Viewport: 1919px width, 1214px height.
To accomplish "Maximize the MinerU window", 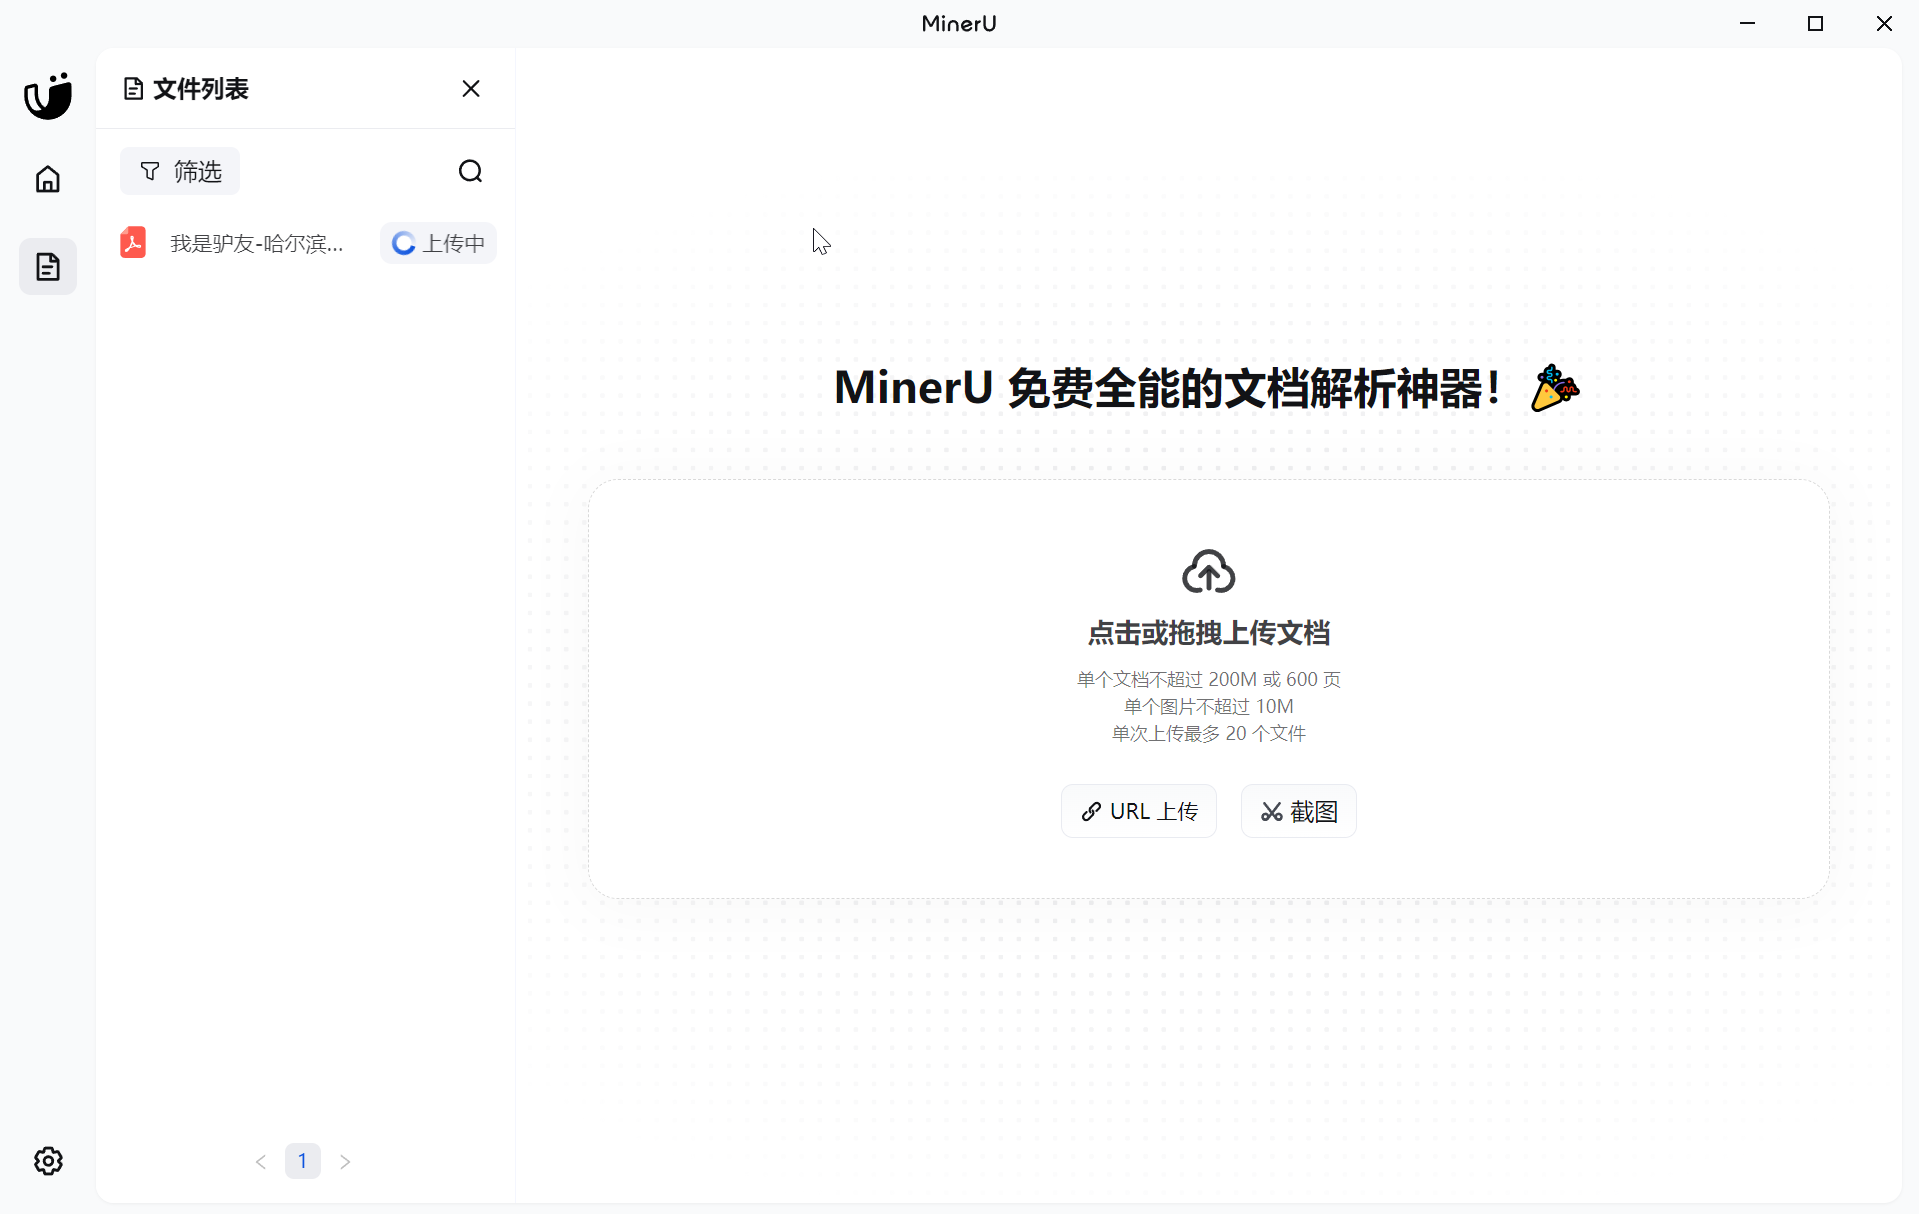I will (1816, 23).
